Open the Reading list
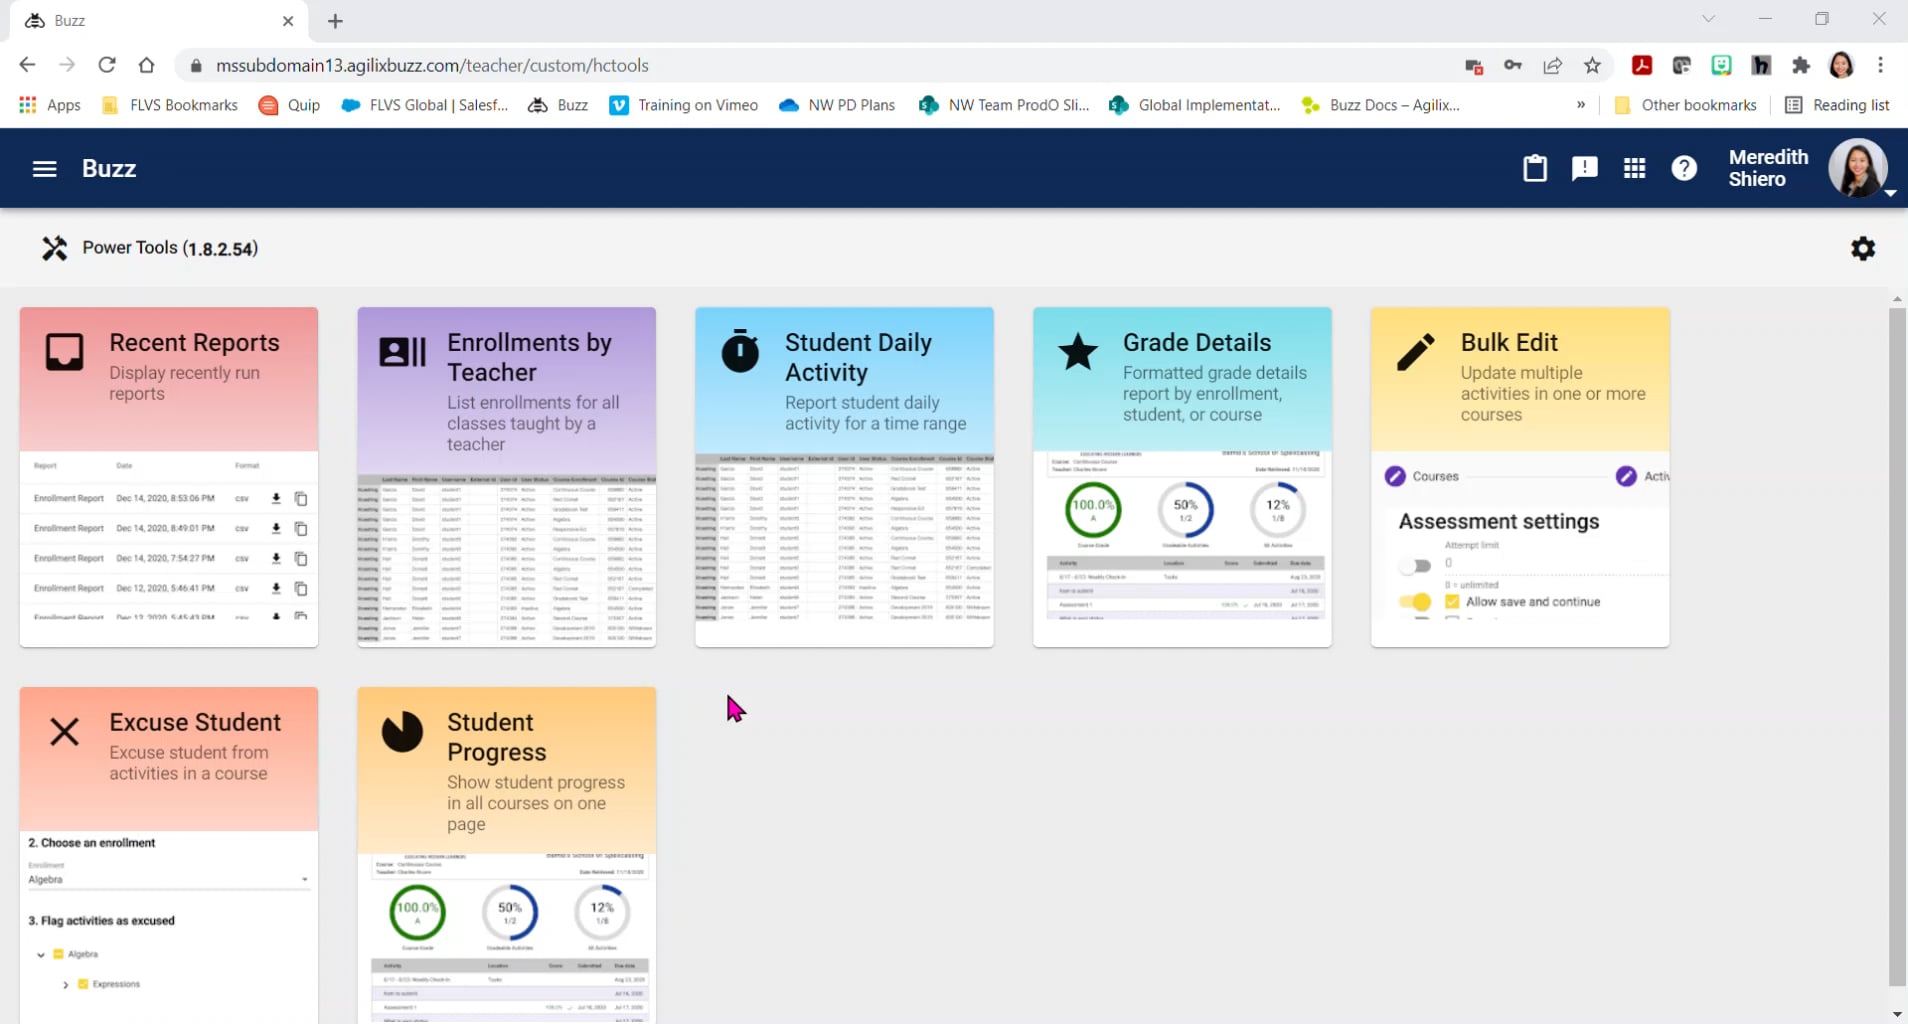 pyautogui.click(x=1837, y=105)
